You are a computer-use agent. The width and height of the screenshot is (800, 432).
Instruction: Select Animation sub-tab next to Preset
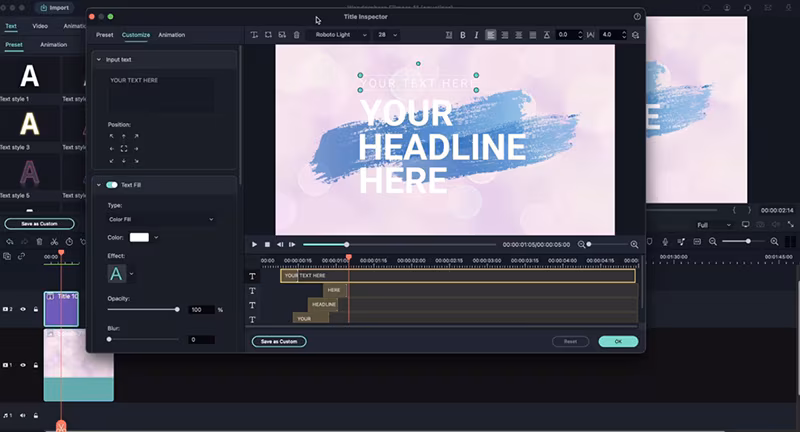pyautogui.click(x=54, y=44)
